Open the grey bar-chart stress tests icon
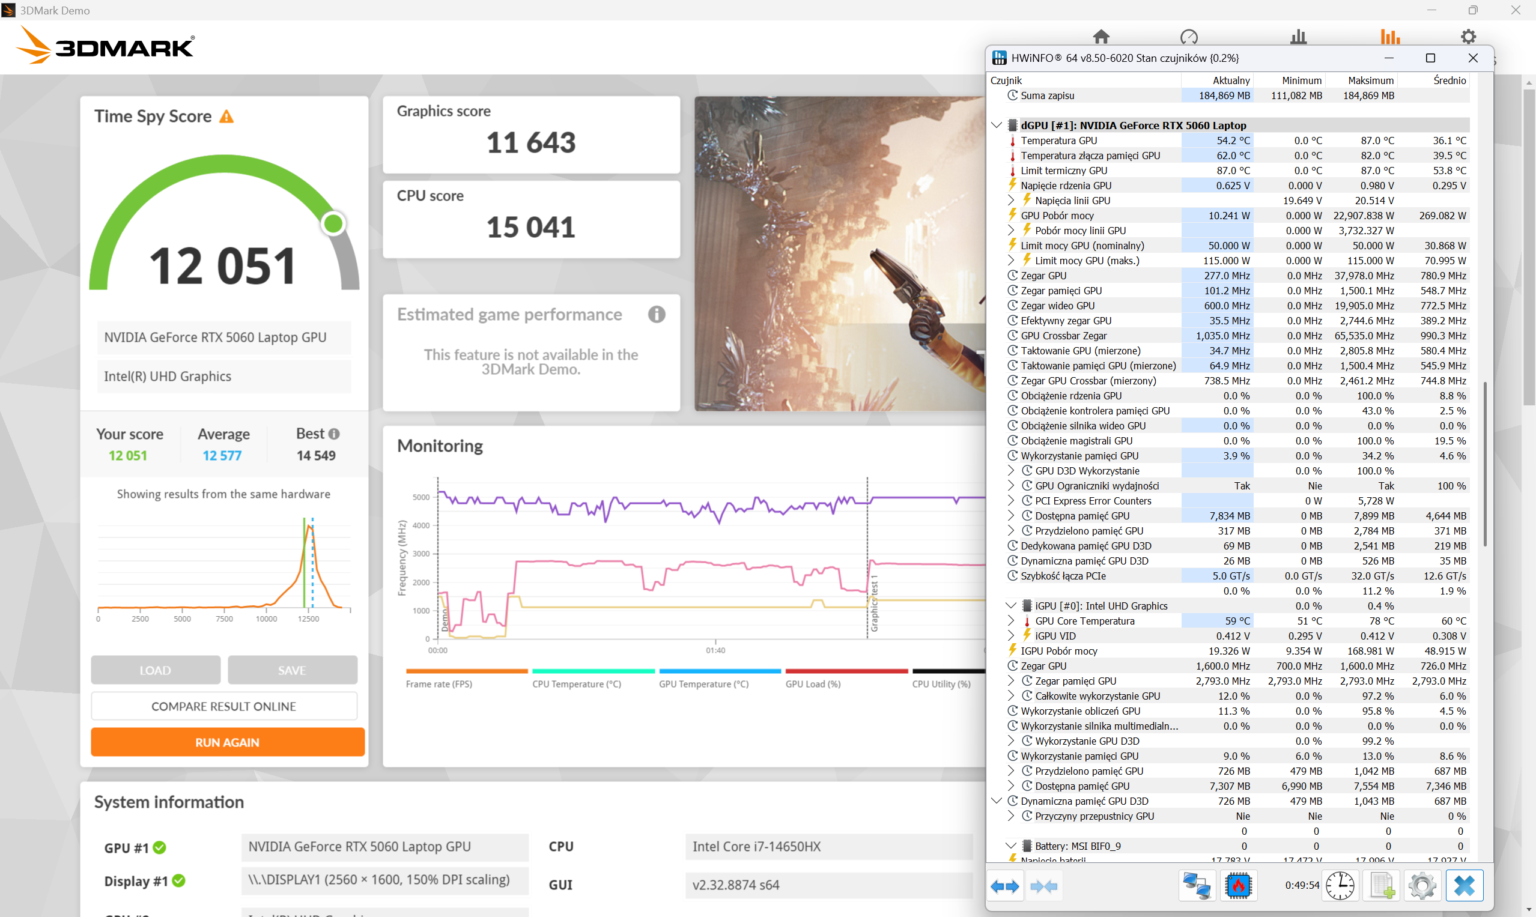 click(x=1298, y=37)
